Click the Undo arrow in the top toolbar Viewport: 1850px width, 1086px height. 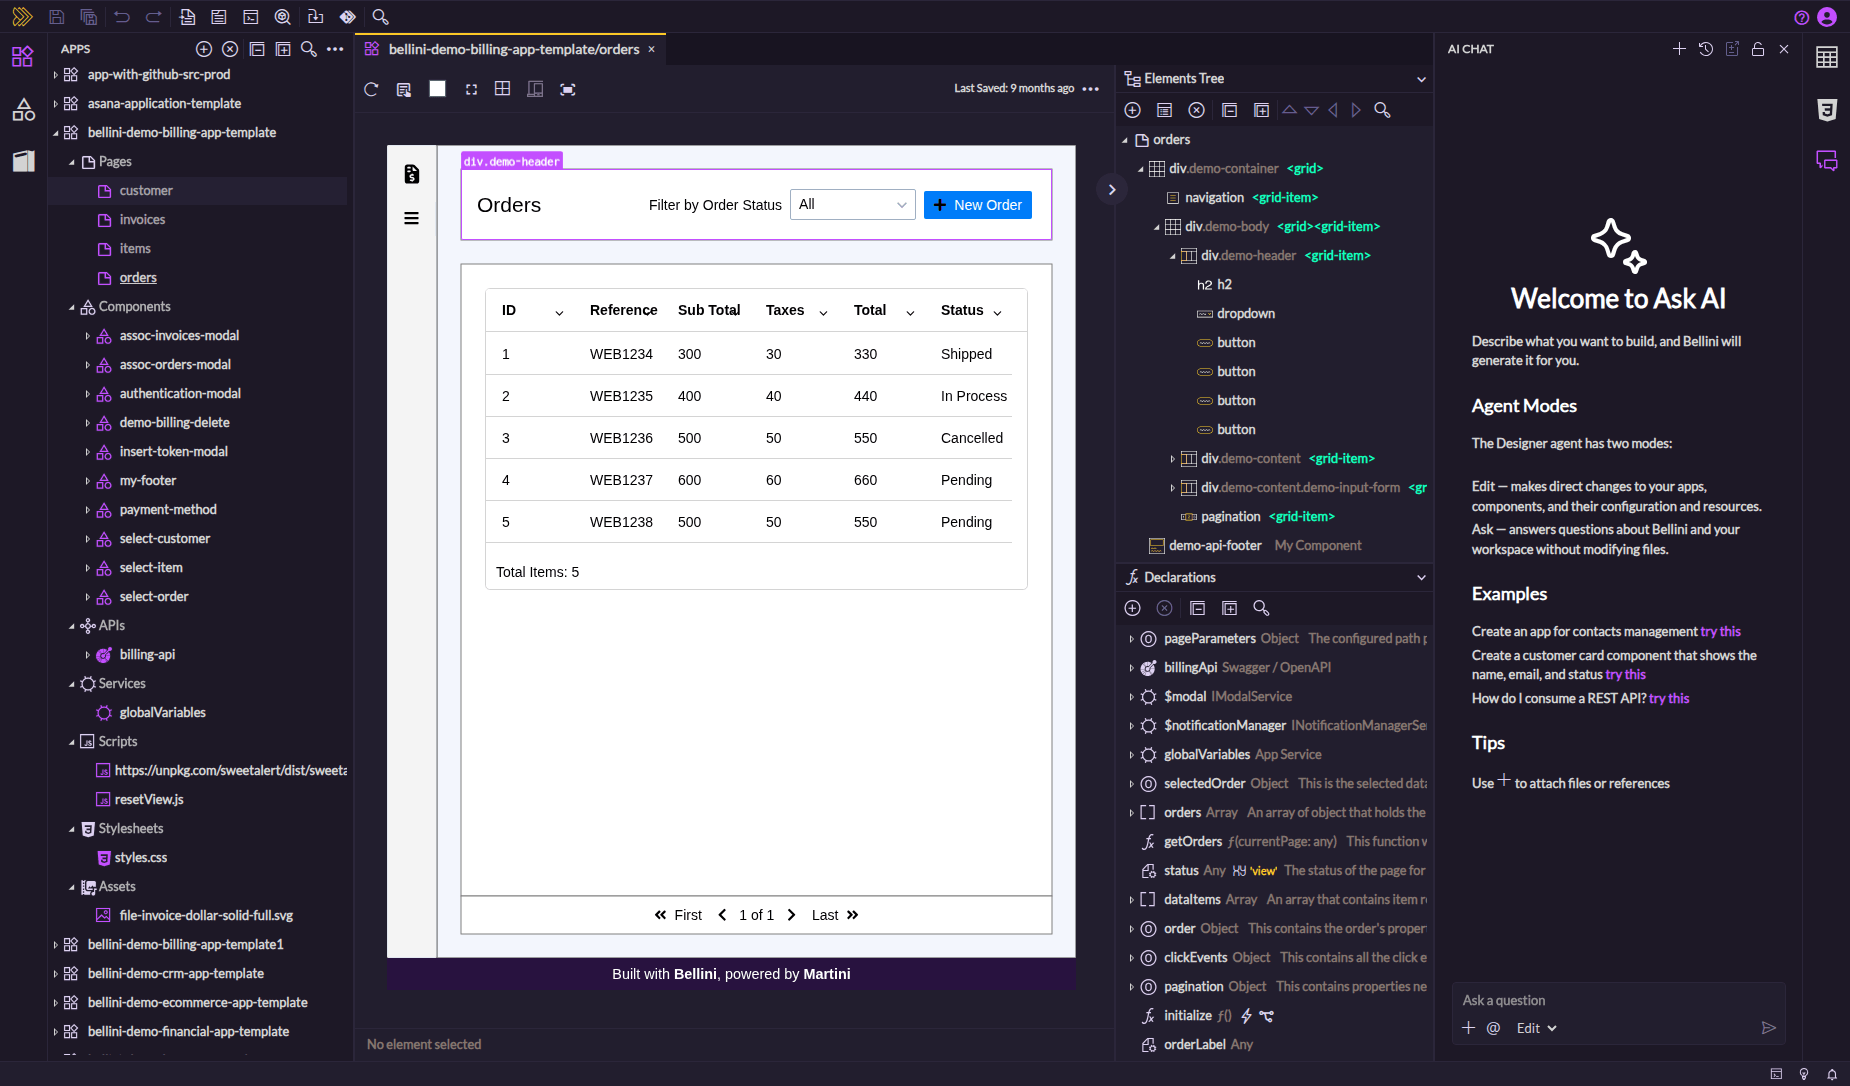pos(122,17)
